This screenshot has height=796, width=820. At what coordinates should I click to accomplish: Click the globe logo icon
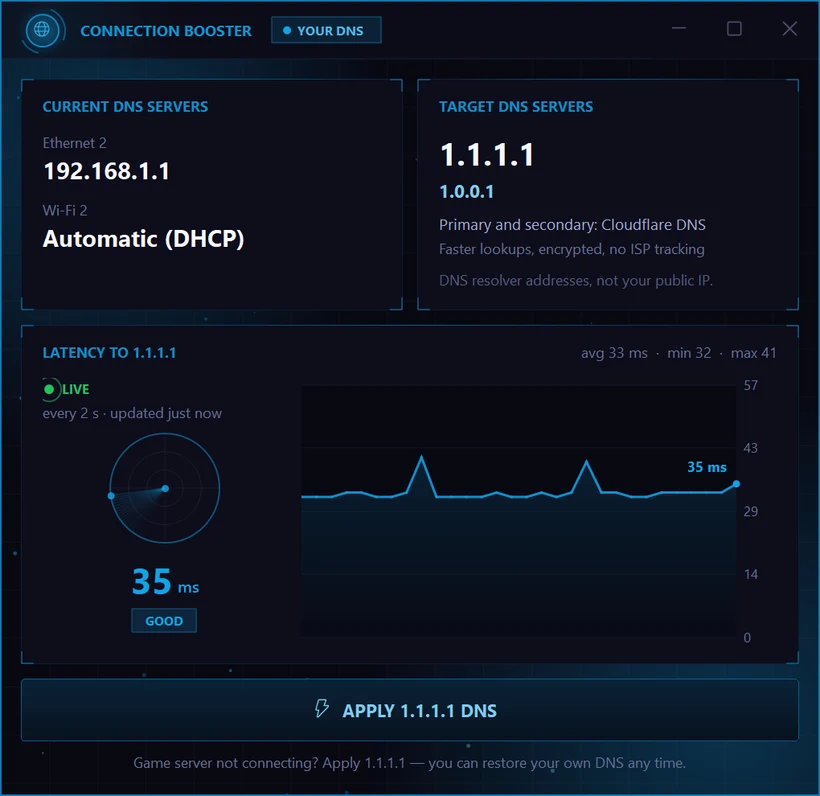[x=42, y=30]
